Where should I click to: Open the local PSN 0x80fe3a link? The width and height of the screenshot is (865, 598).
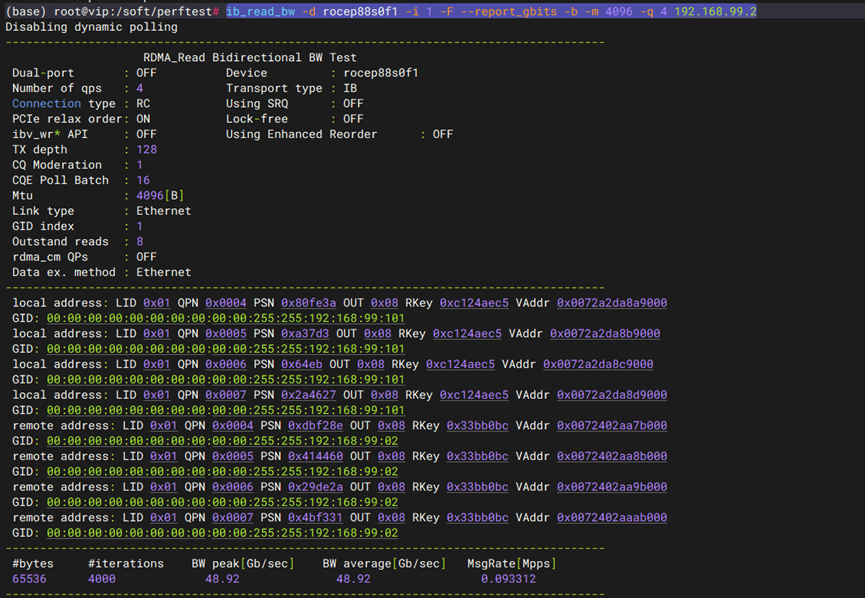(x=308, y=303)
